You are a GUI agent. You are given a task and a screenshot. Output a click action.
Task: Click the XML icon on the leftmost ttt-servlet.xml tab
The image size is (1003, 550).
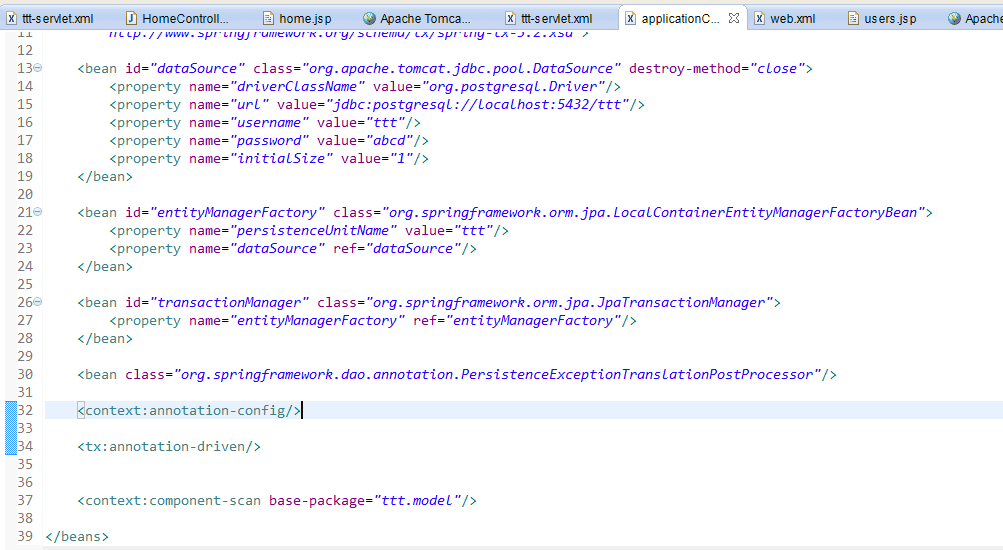(11, 18)
